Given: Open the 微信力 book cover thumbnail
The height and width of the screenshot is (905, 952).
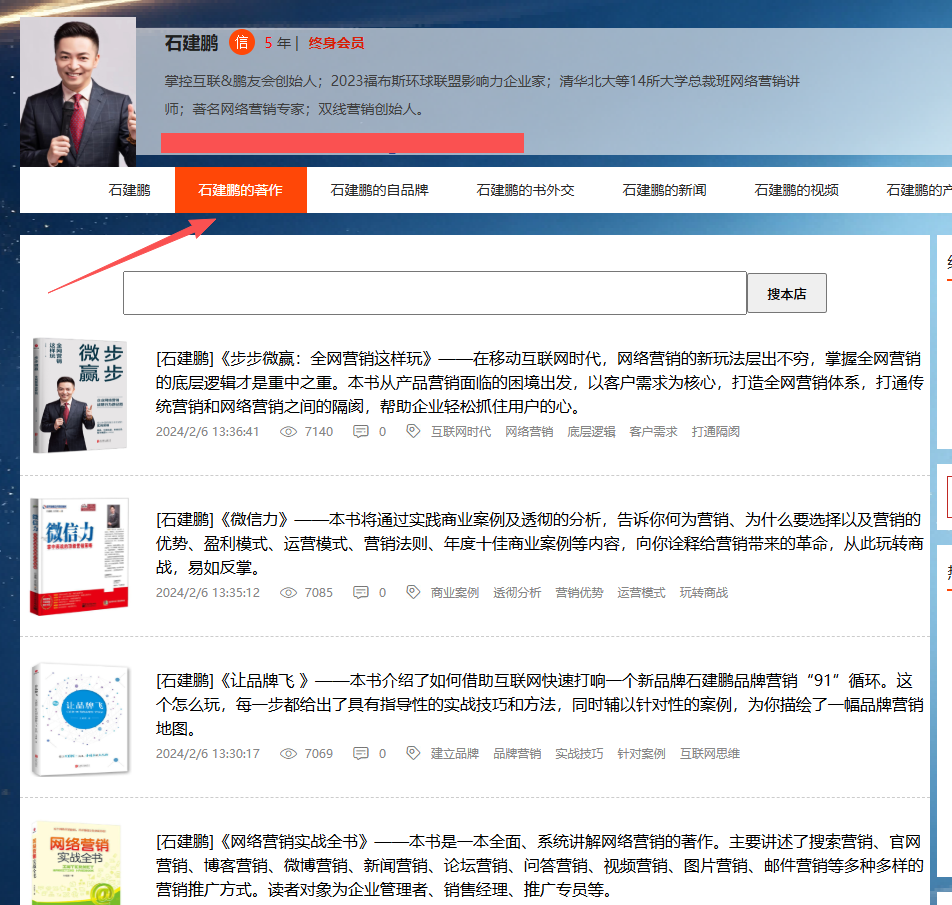Looking at the screenshot, I should click(x=80, y=557).
